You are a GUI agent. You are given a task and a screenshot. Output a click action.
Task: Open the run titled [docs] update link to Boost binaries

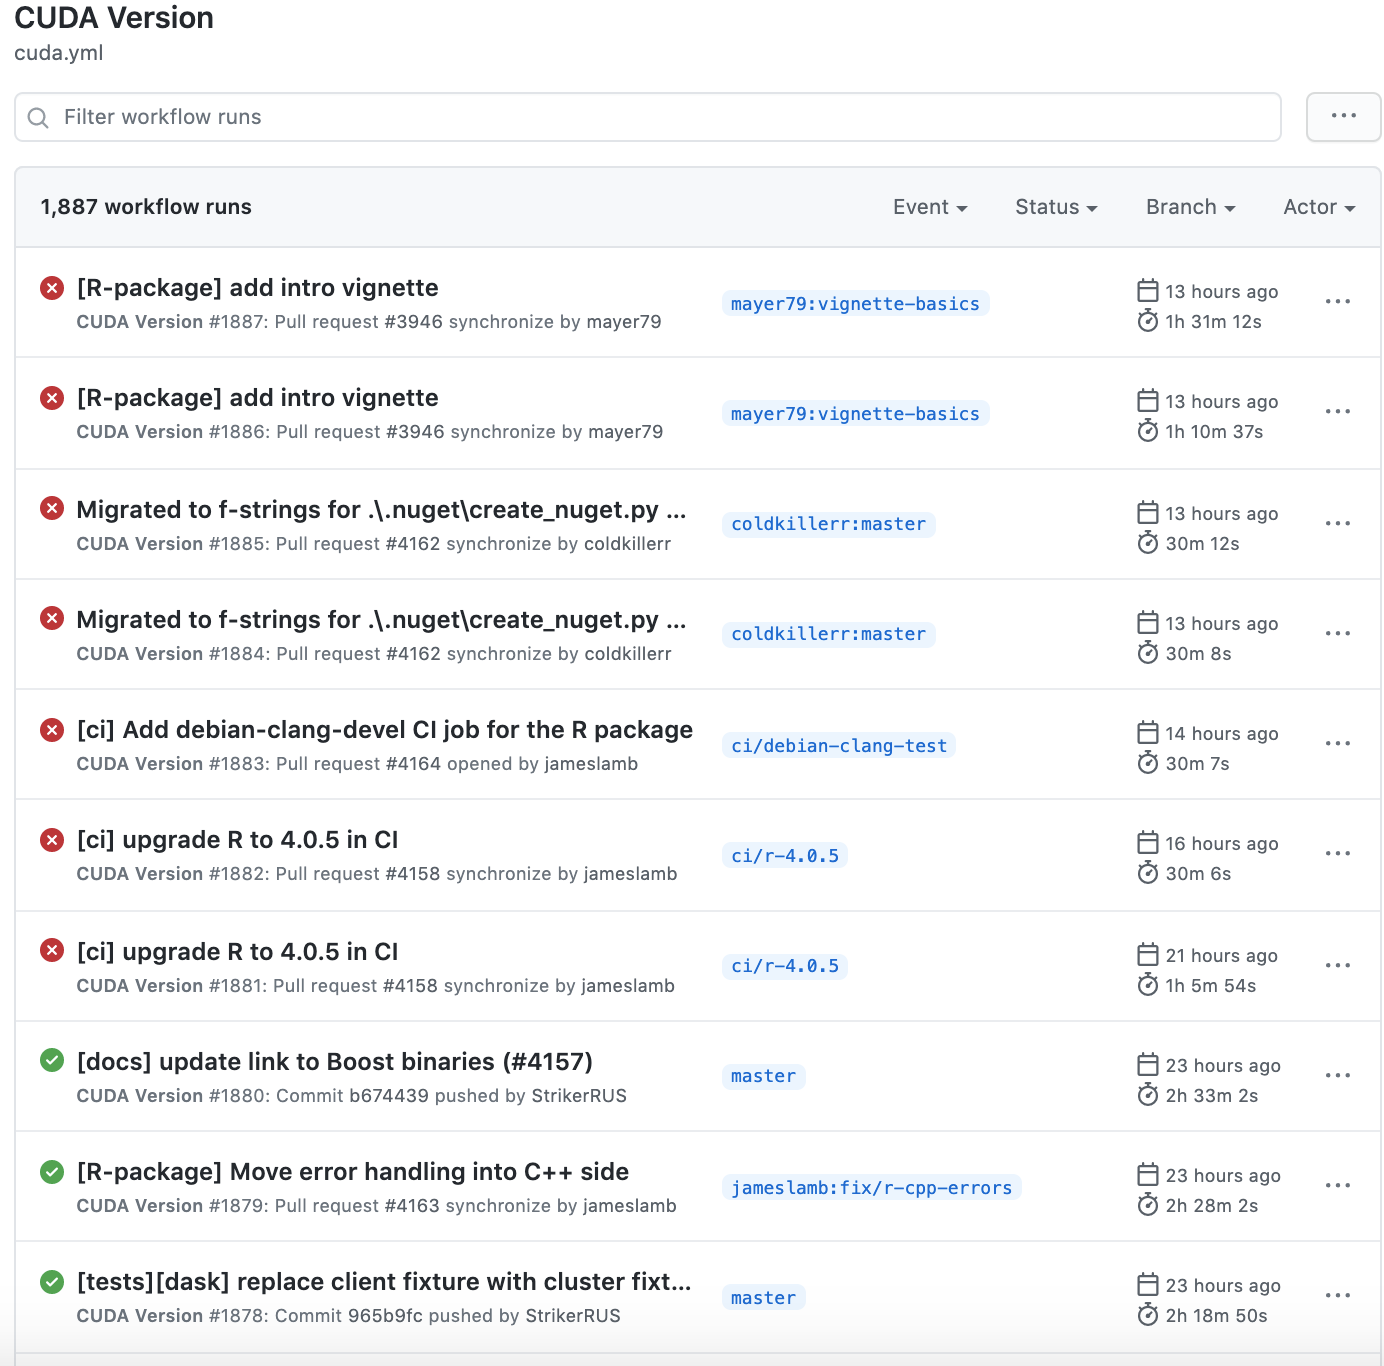point(334,1061)
